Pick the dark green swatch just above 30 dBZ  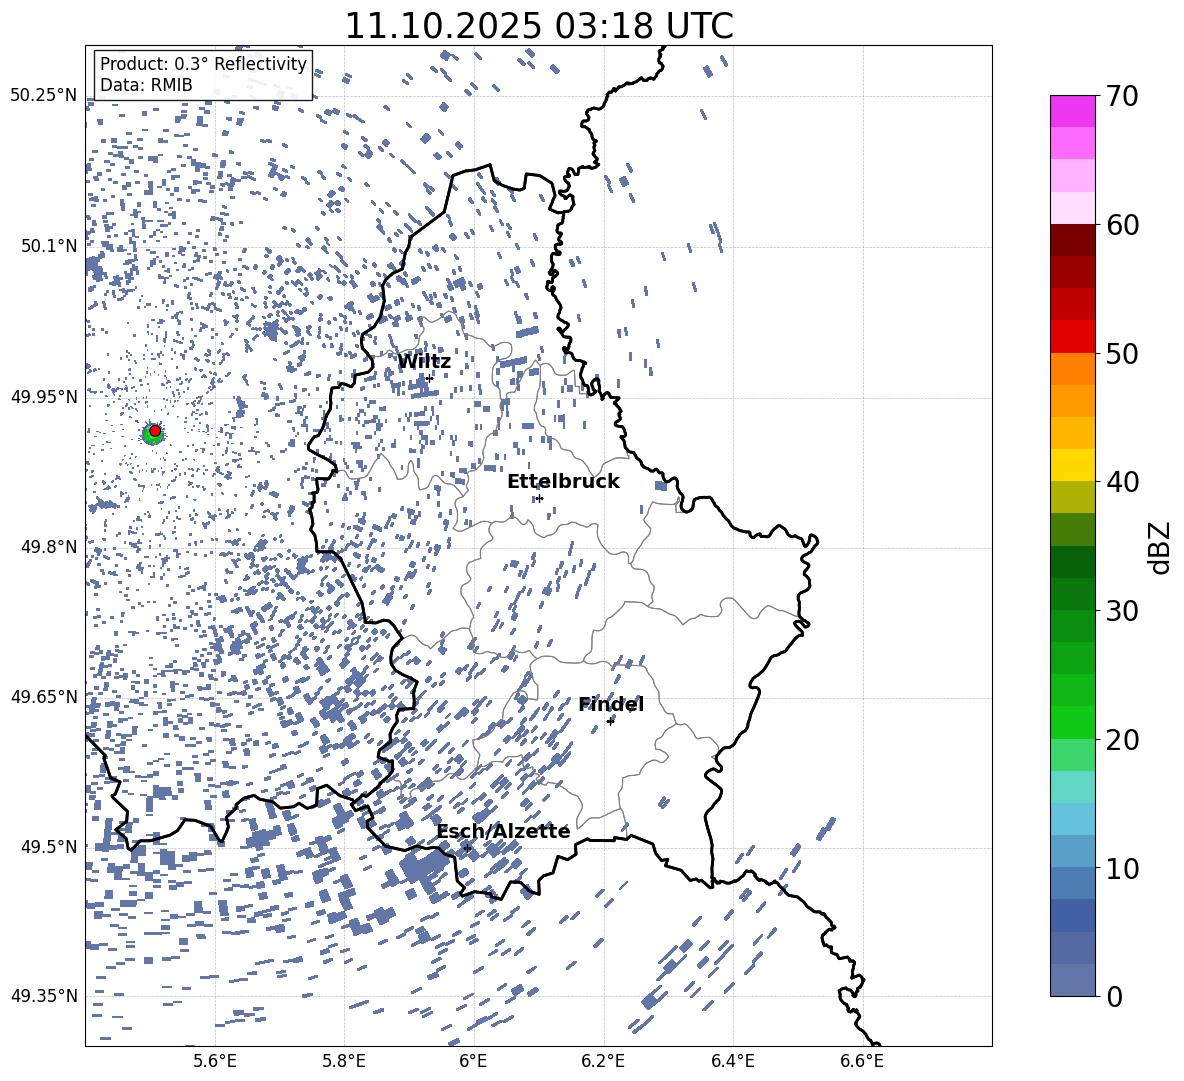pos(1072,593)
